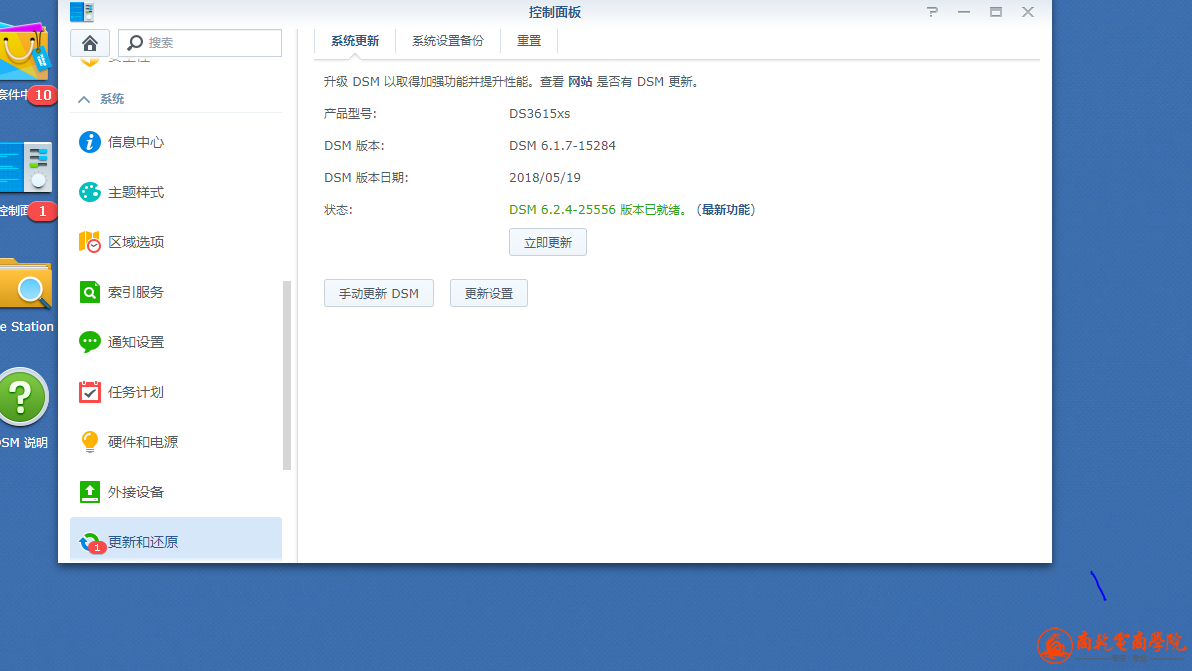
Task: Open Package Center desktop shopping bag icon
Action: click(x=24, y=52)
